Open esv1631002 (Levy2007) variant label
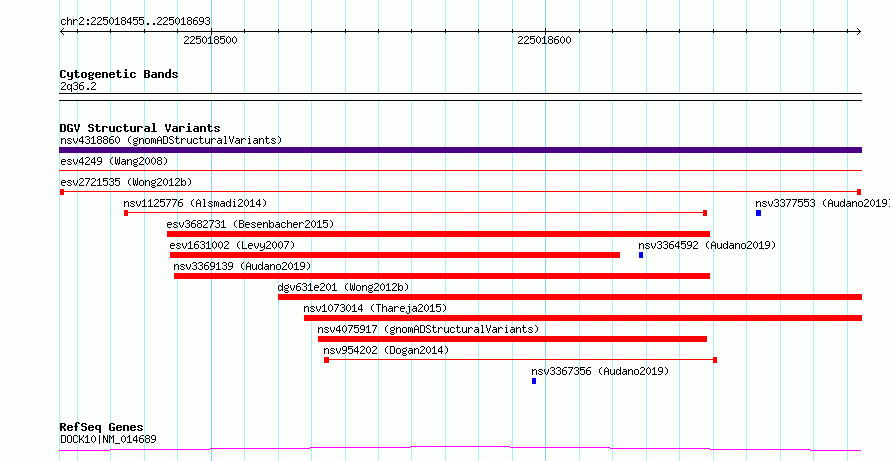890x461 pixels. tap(232, 245)
